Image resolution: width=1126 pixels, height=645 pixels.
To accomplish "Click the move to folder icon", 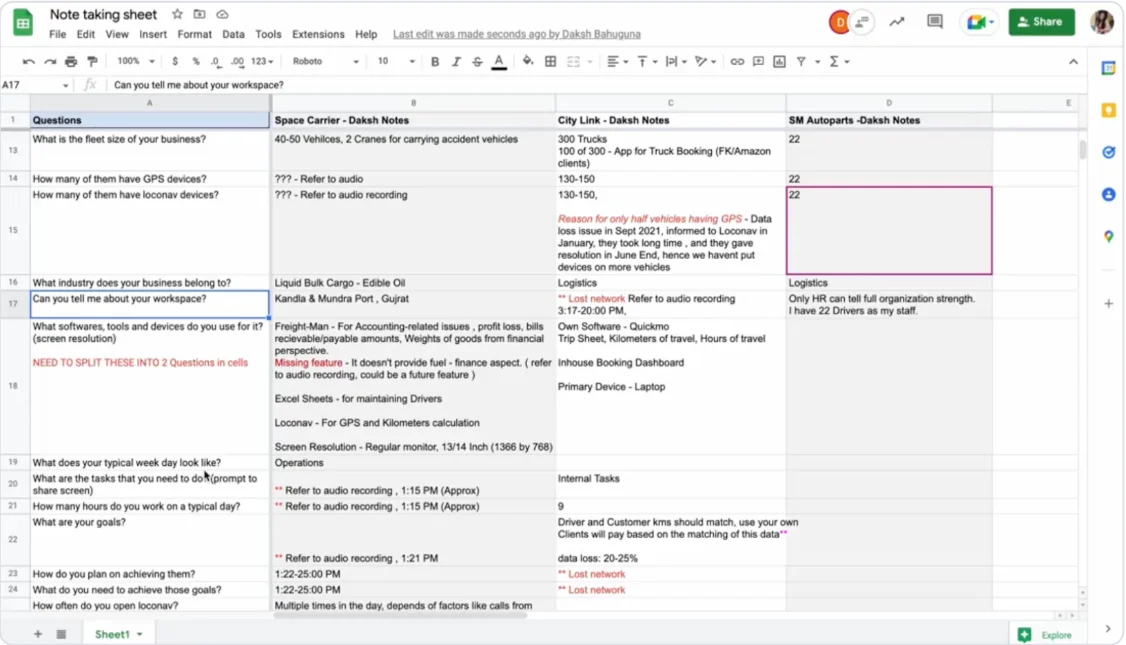I will 200,14.
